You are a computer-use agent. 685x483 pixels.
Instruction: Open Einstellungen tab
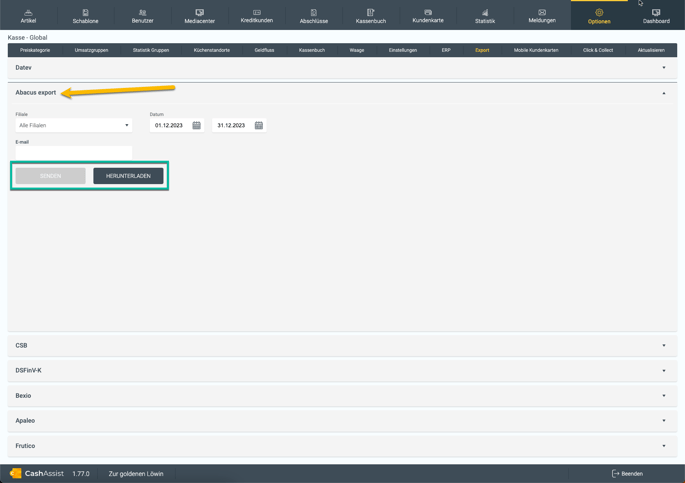point(403,50)
